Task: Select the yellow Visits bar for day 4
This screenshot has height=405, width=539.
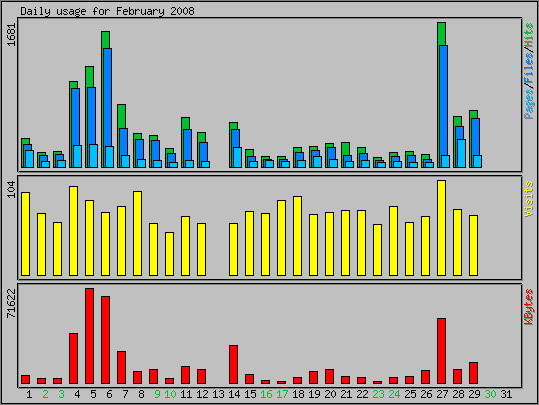Action: (73, 231)
